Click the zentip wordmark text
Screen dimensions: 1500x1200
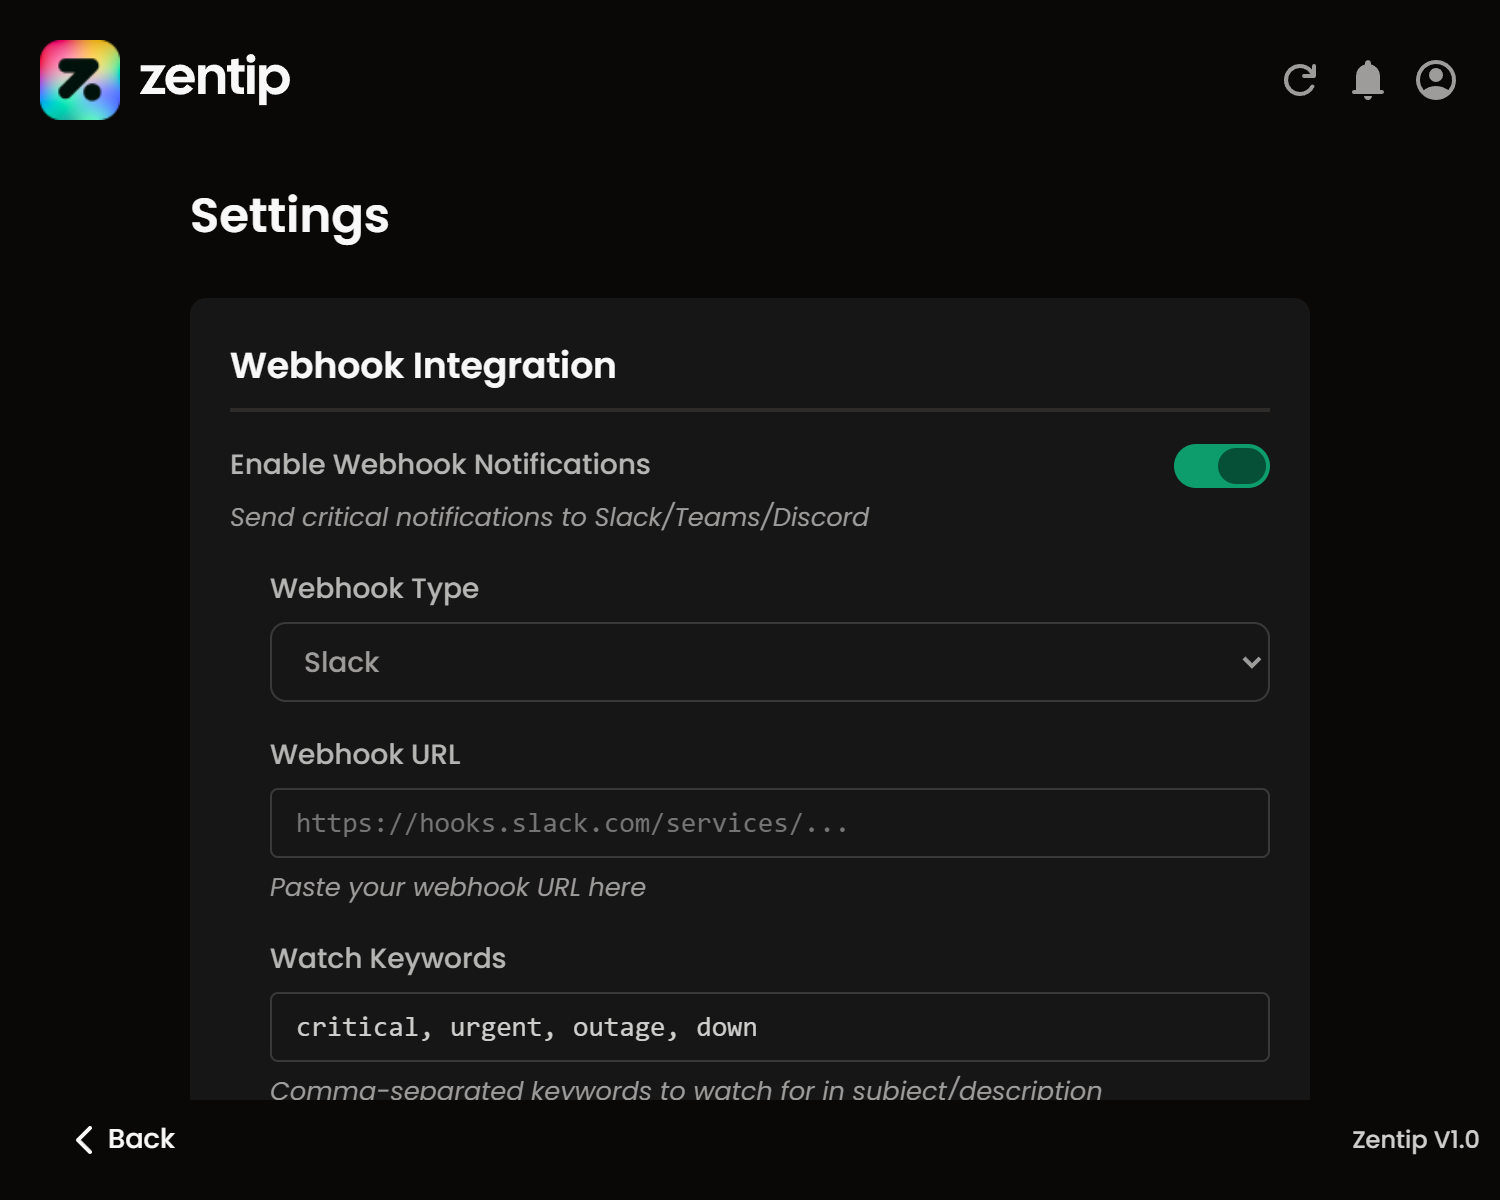(215, 78)
